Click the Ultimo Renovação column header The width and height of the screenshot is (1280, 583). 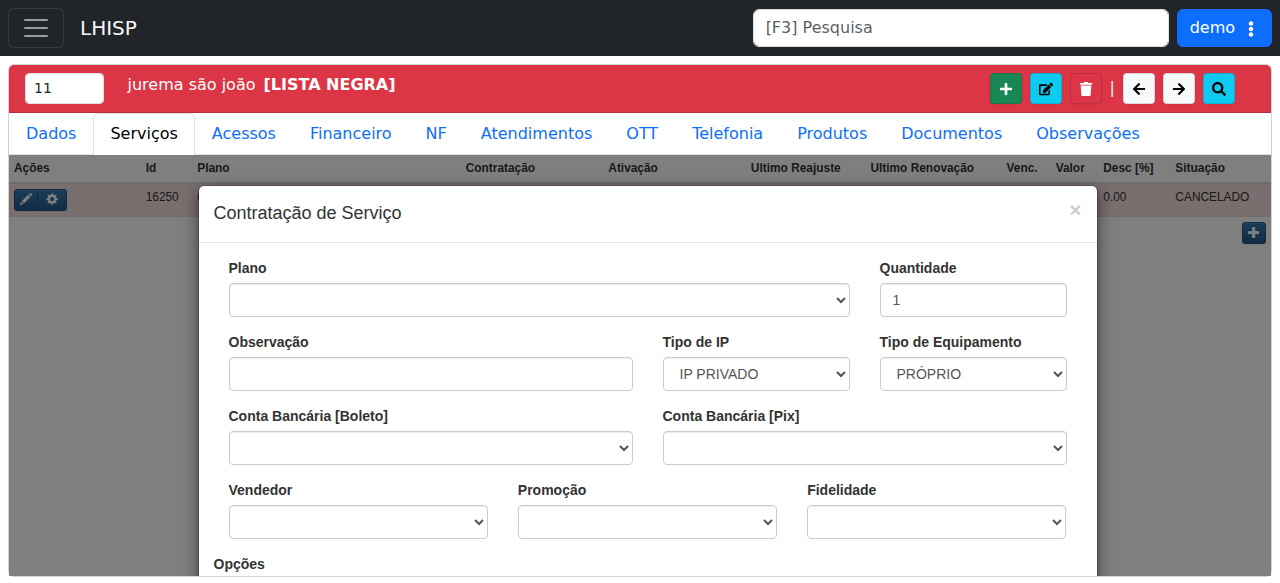[x=922, y=168]
